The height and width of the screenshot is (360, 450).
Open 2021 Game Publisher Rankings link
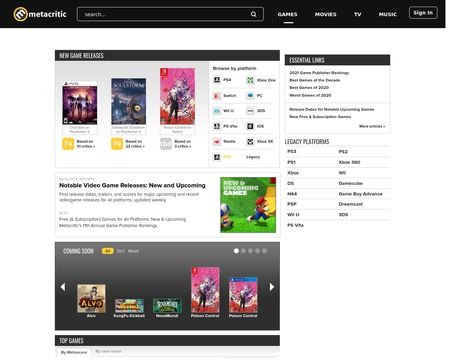point(319,73)
